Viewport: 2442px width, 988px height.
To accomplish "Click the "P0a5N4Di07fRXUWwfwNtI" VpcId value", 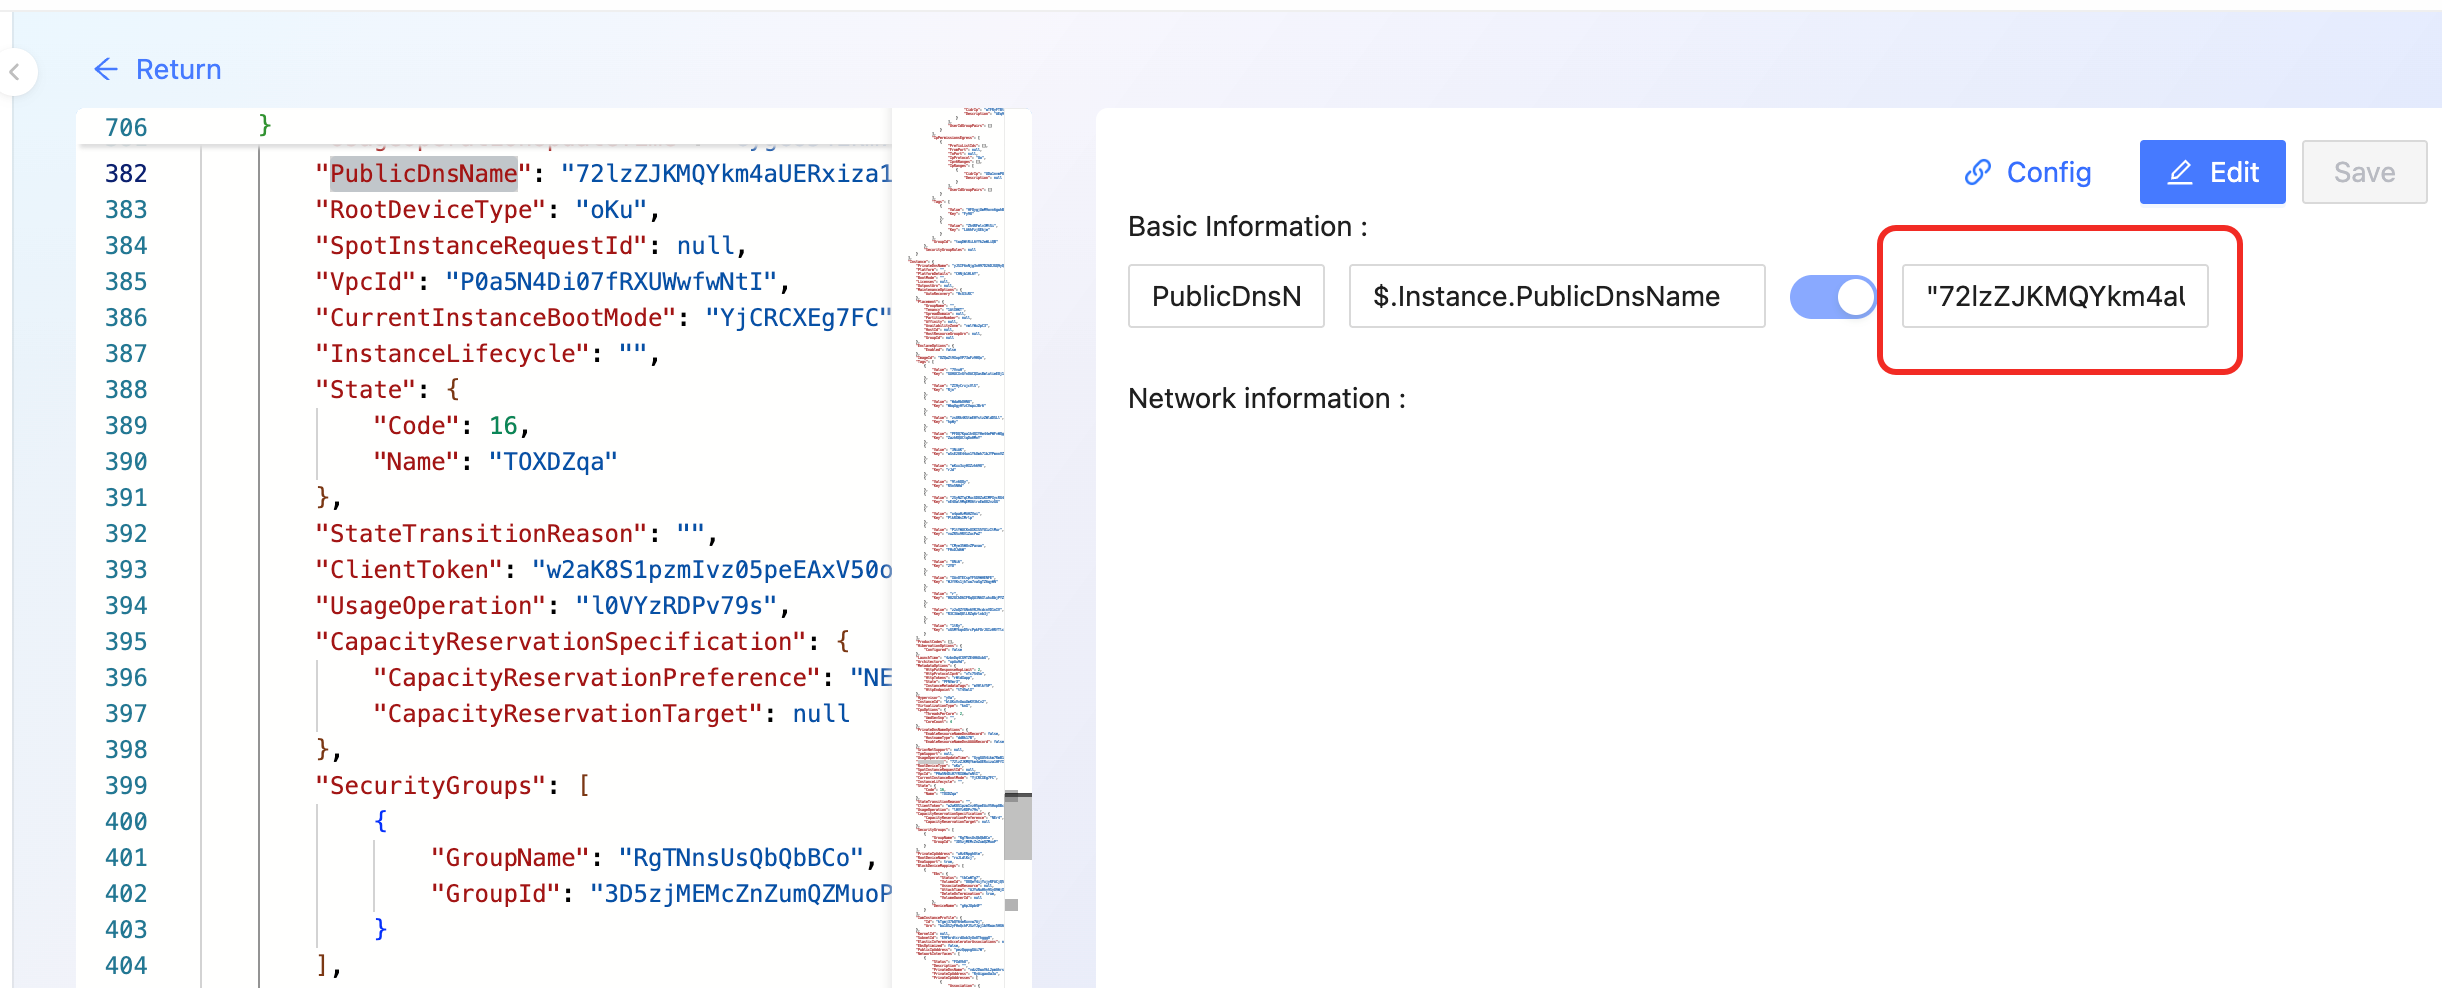I will 611,281.
